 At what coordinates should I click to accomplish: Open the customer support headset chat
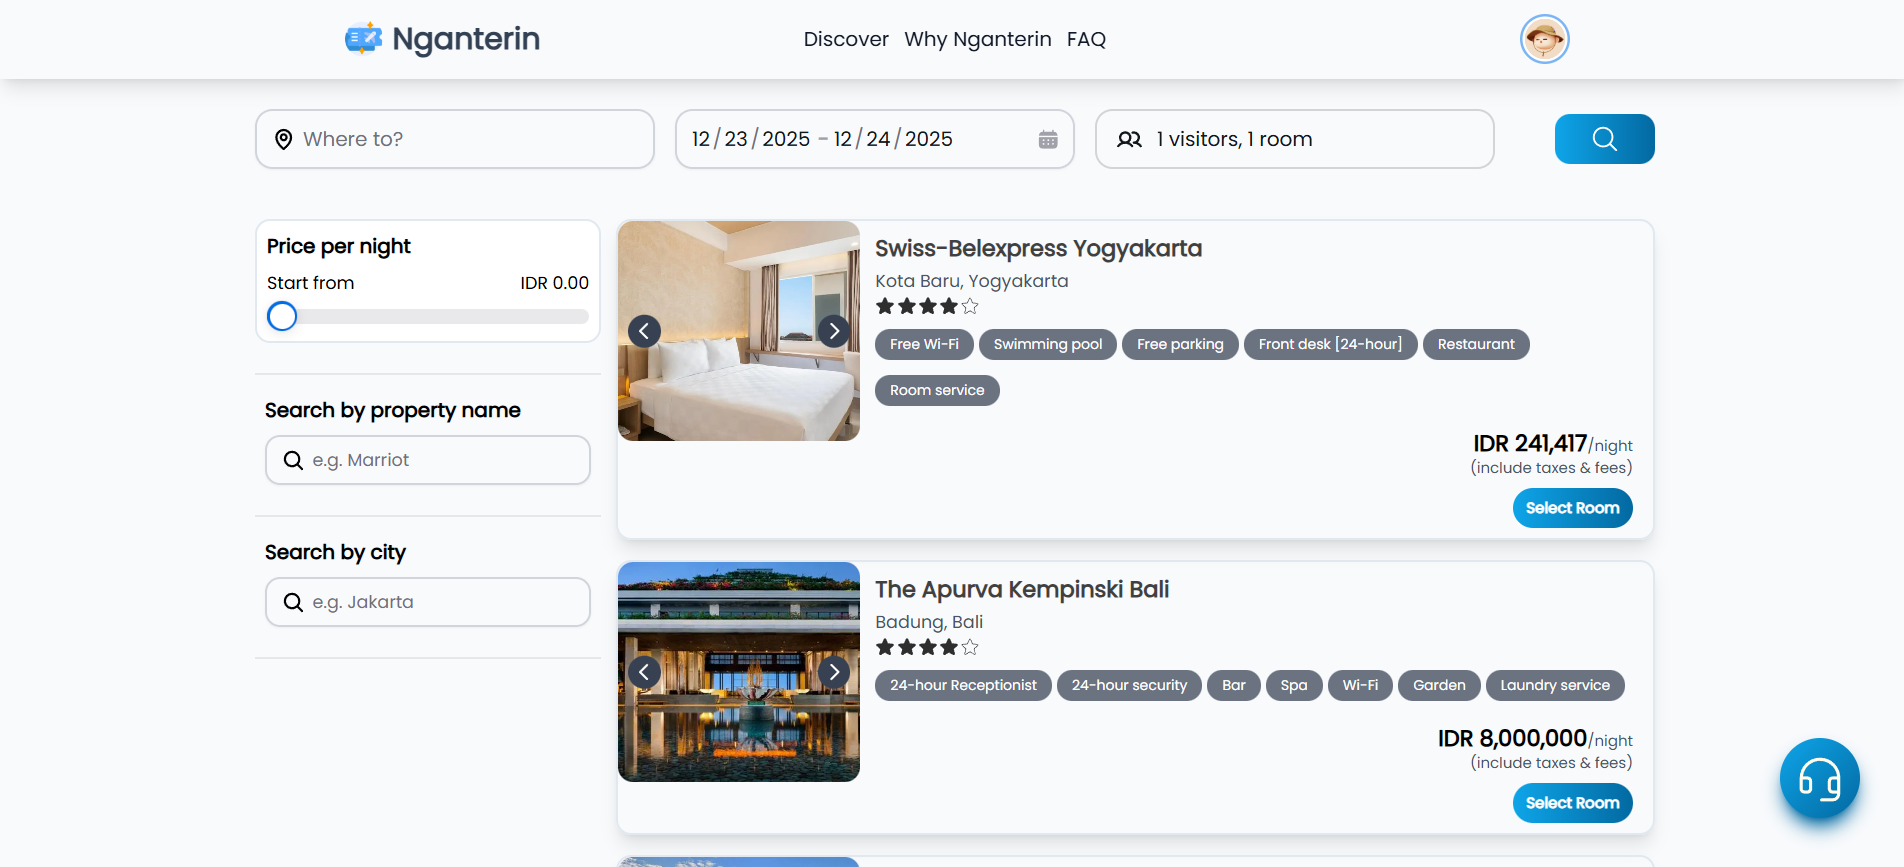click(1819, 779)
